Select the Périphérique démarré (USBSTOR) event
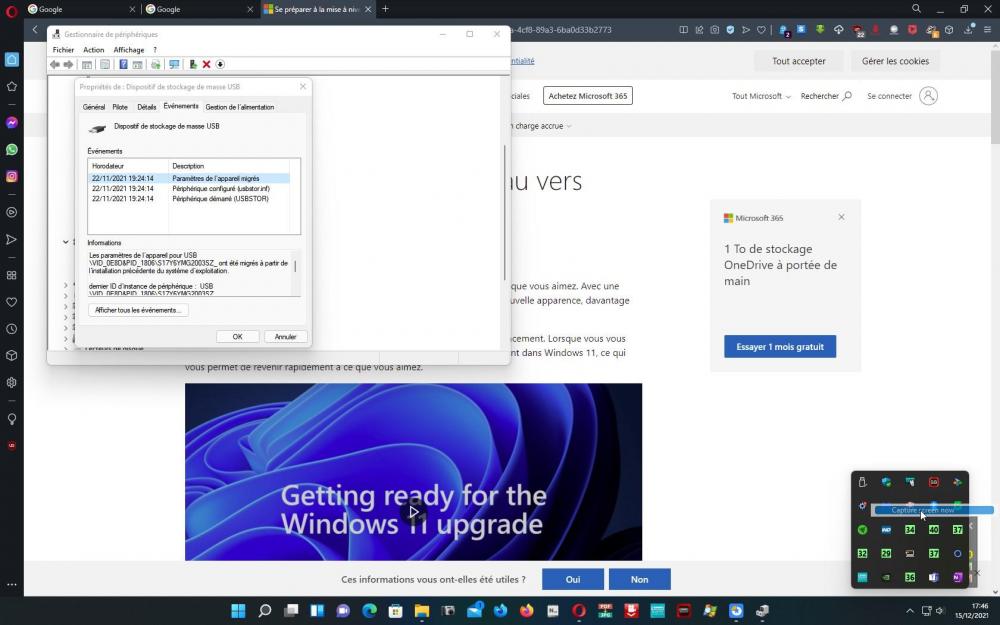 tap(220, 198)
